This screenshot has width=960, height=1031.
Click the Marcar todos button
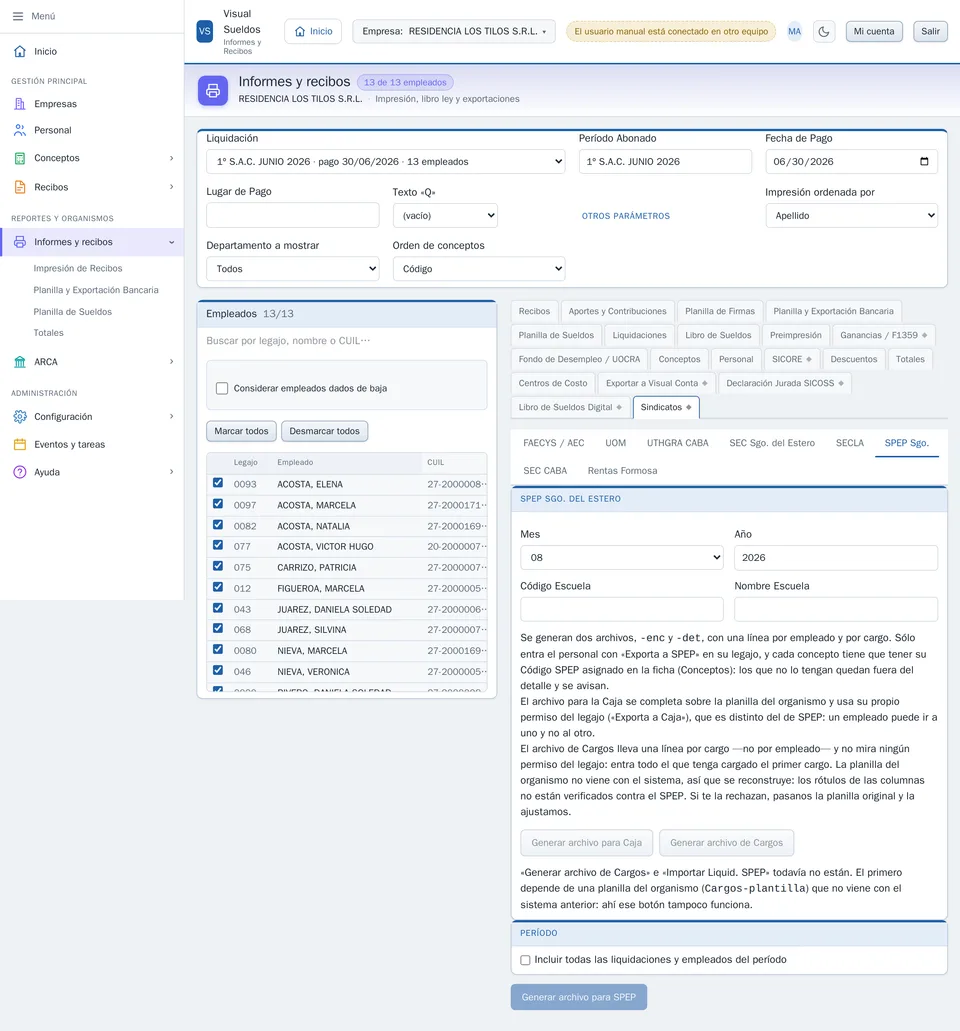tap(241, 431)
